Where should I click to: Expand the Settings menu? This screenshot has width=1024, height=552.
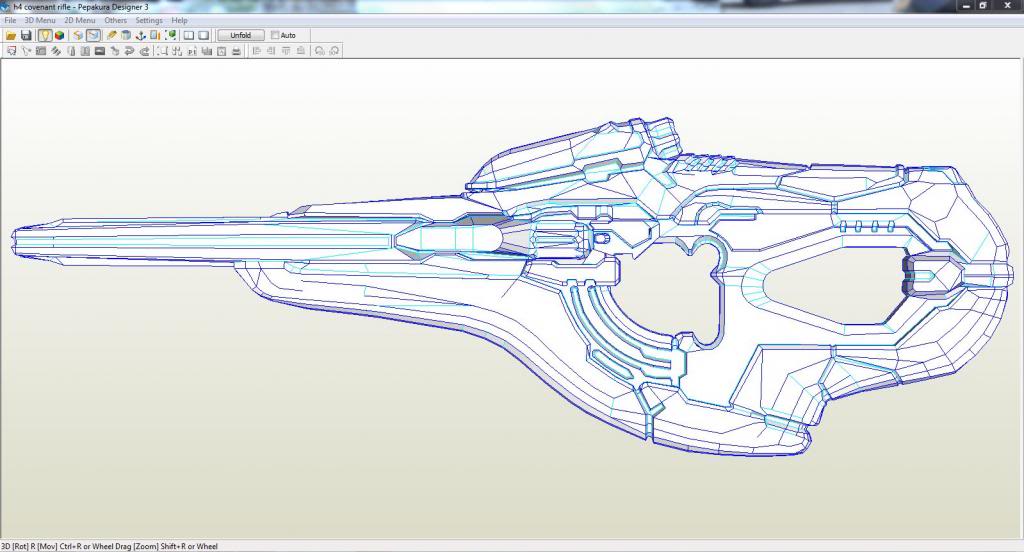[x=149, y=20]
